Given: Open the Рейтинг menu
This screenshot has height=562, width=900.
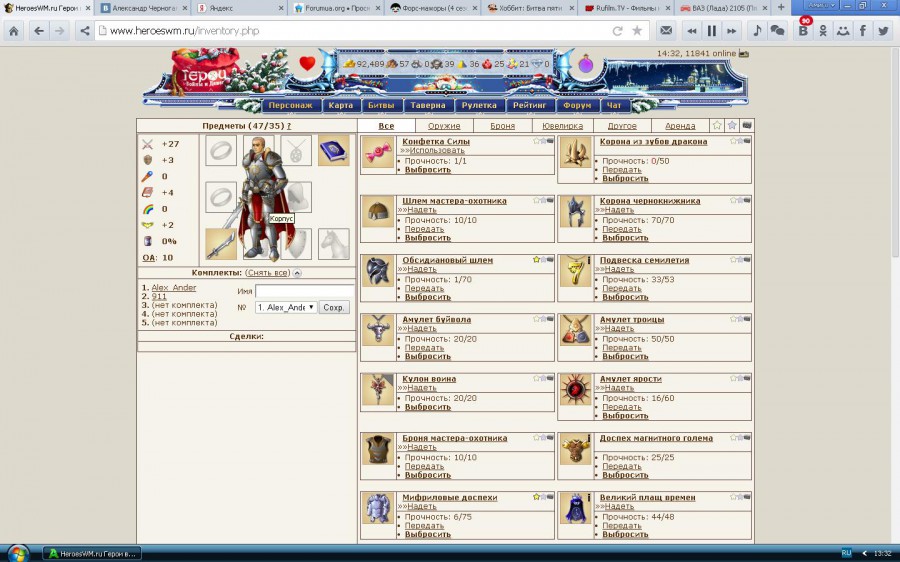Looking at the screenshot, I should click(530, 106).
